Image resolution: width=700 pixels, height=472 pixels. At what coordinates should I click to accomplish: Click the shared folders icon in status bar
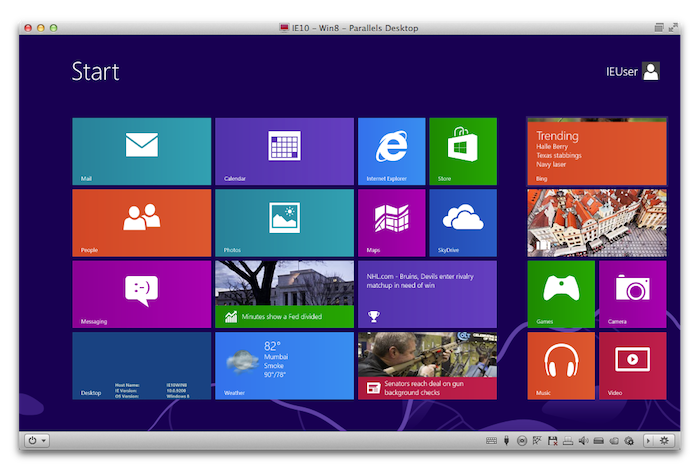click(x=614, y=441)
